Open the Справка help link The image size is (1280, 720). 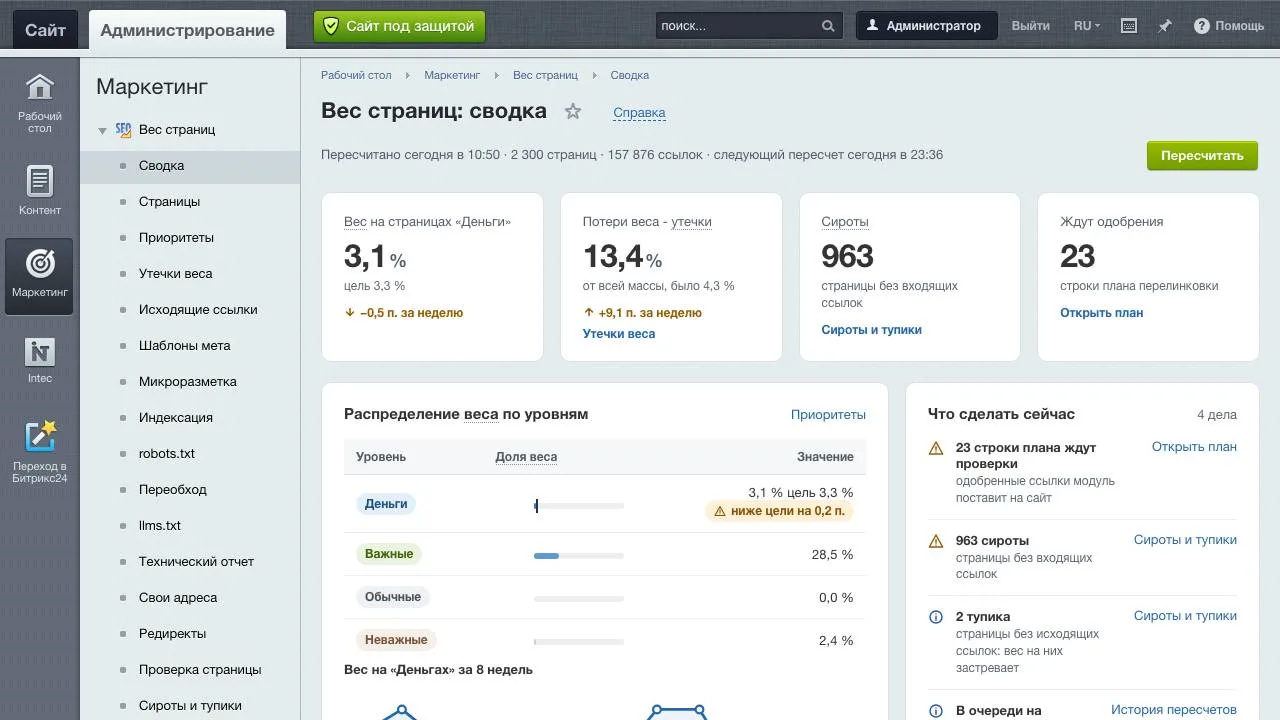click(639, 113)
